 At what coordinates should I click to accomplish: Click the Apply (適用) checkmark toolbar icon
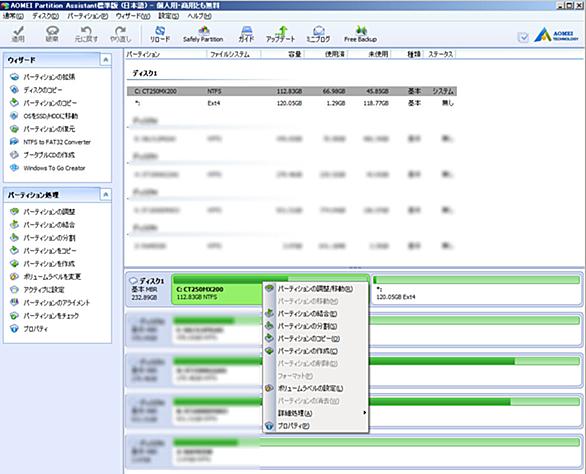pos(18,31)
